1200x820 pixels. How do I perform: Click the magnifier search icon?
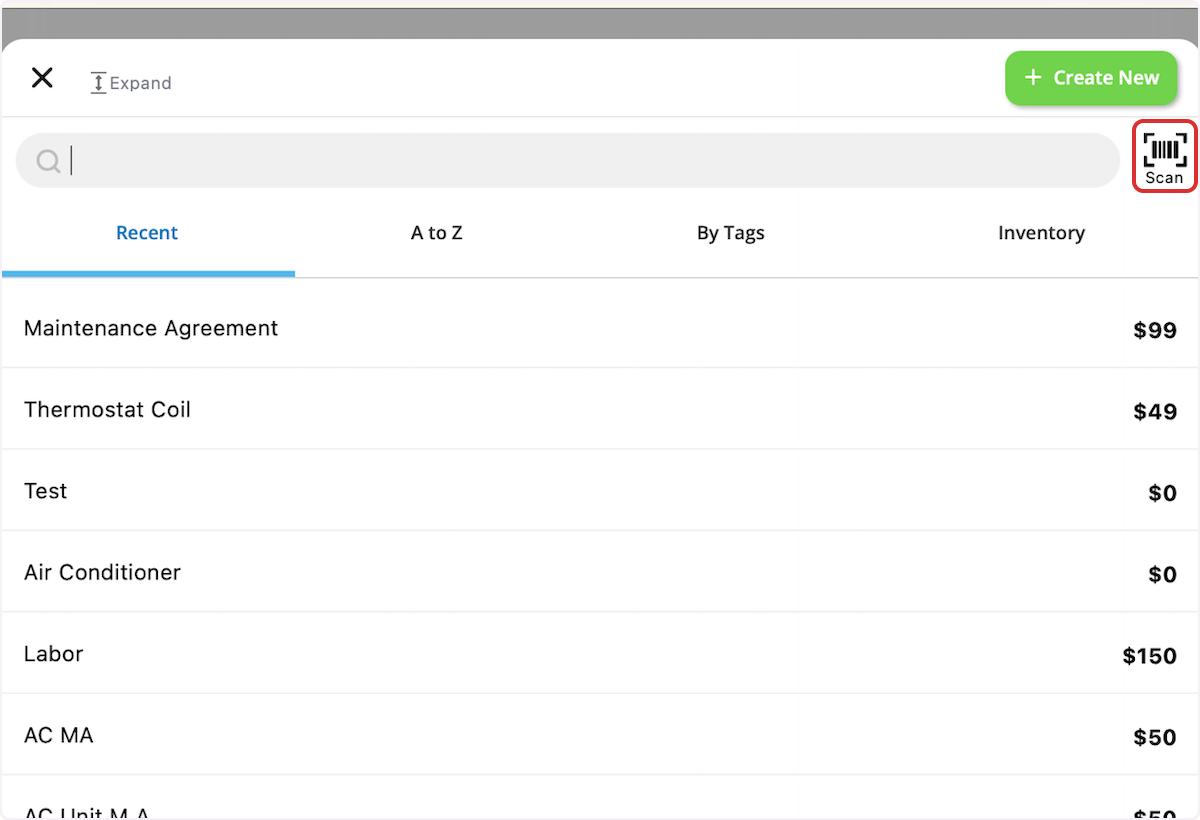coord(48,161)
